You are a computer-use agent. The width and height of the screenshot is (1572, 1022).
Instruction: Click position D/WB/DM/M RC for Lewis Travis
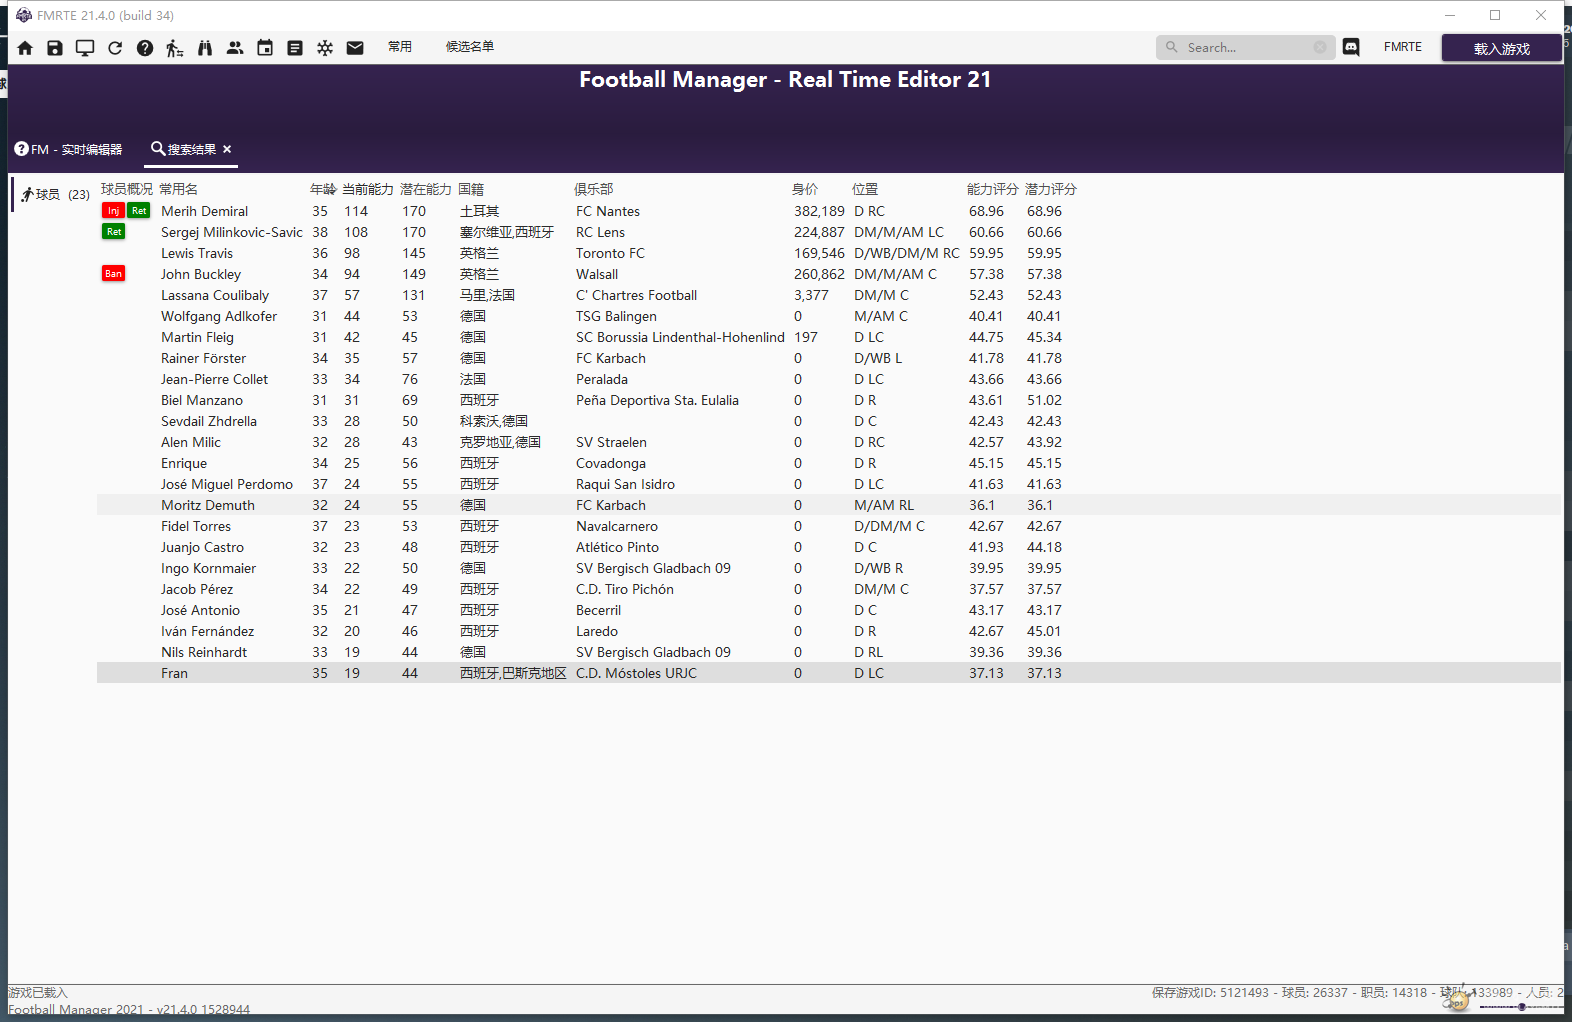pyautogui.click(x=906, y=253)
